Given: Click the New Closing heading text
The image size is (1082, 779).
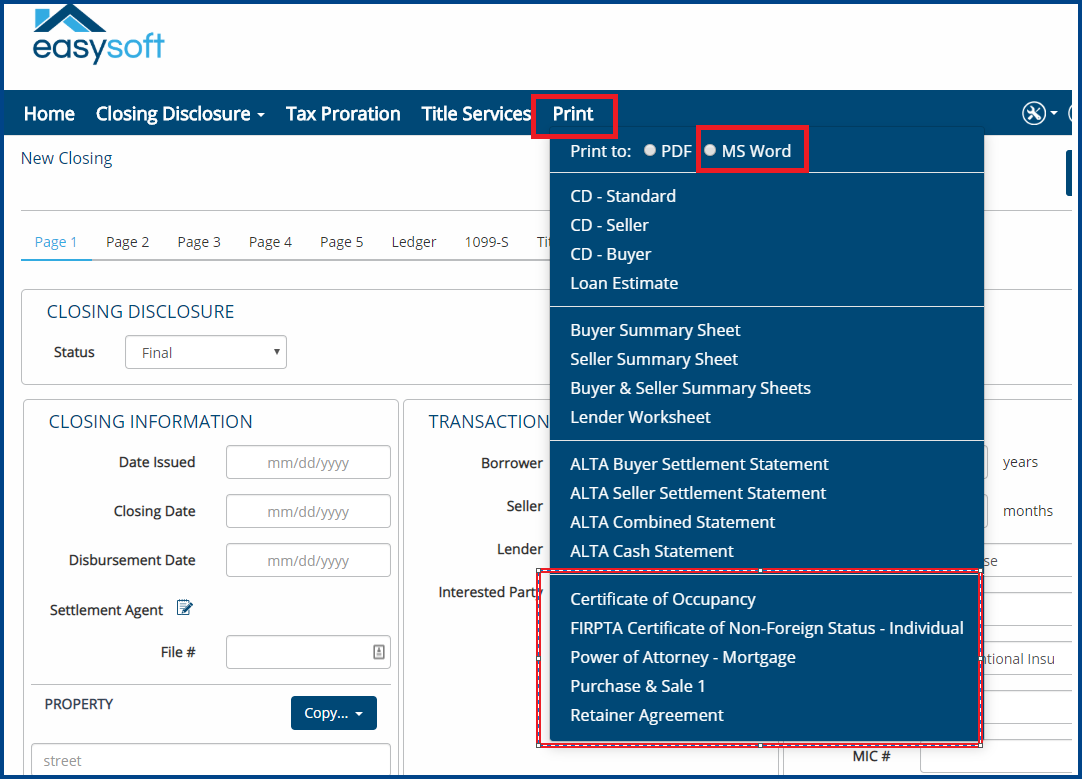Looking at the screenshot, I should click(x=66, y=158).
